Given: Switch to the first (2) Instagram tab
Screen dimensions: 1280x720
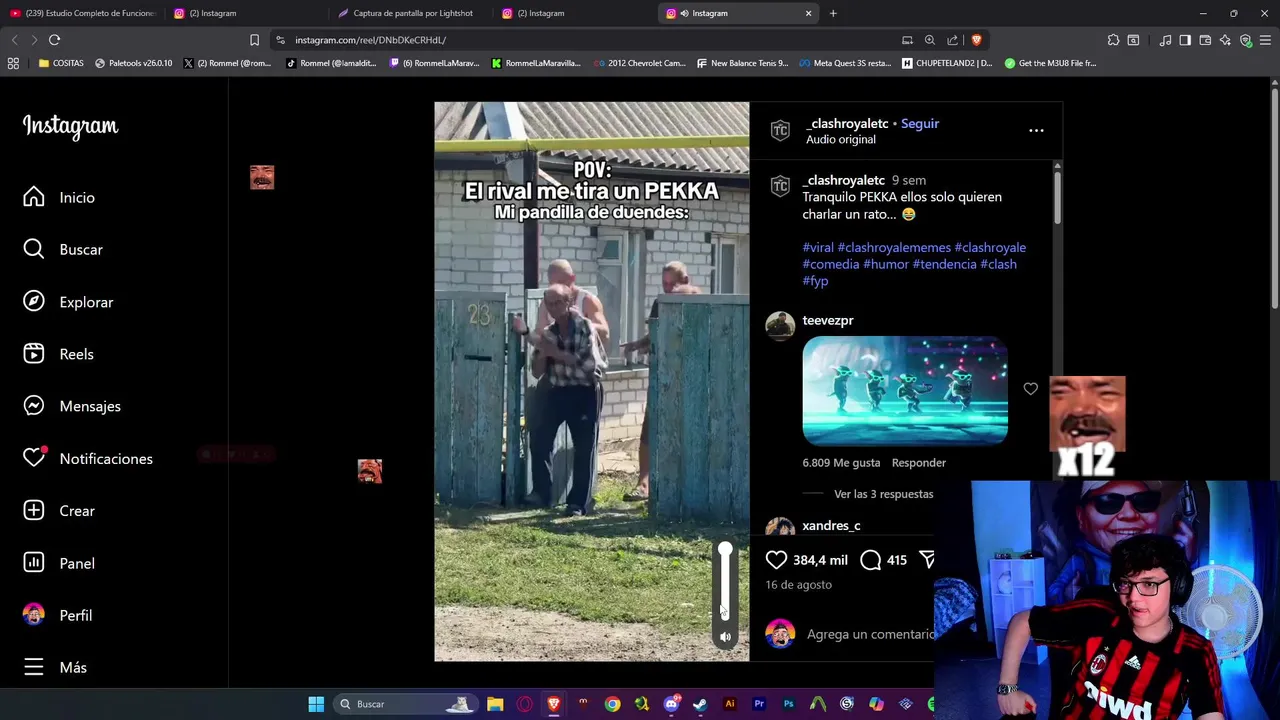Looking at the screenshot, I should tap(247, 13).
